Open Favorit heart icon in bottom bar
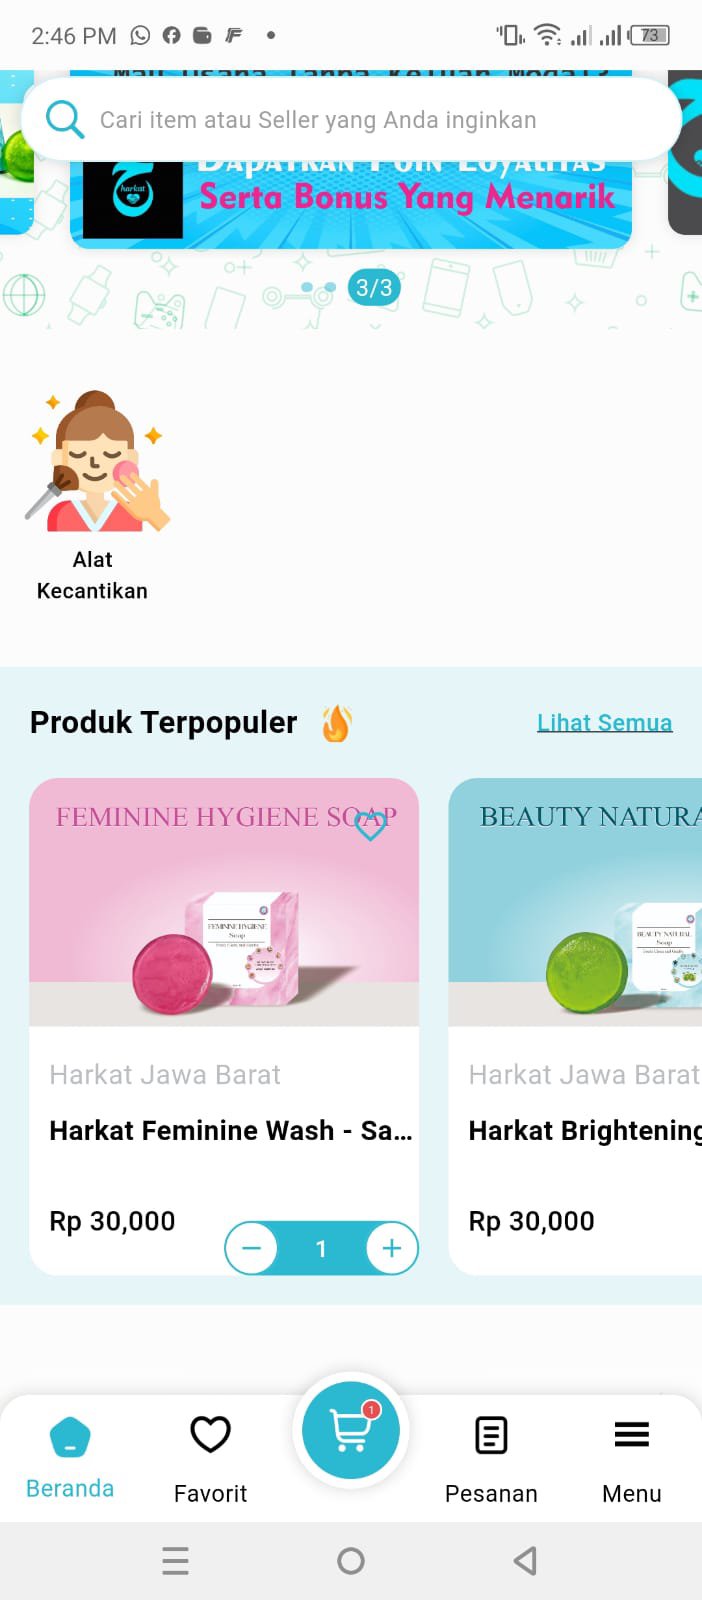Image resolution: width=702 pixels, height=1600 pixels. [x=210, y=1435]
